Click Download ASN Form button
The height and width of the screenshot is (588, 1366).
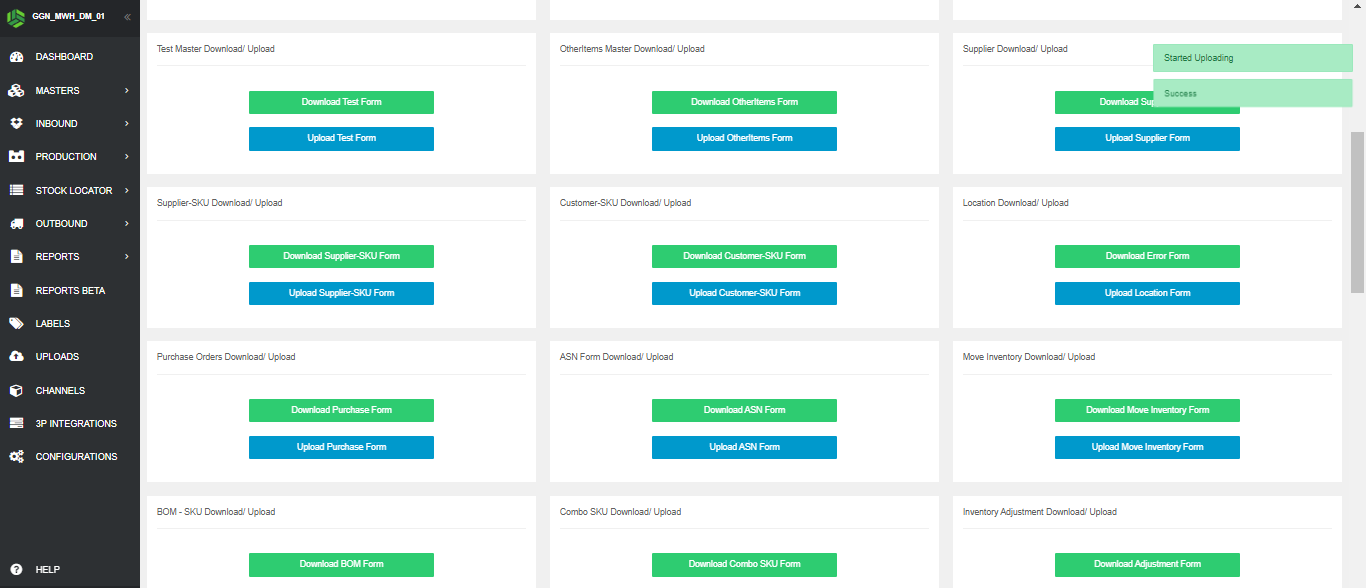pos(744,410)
